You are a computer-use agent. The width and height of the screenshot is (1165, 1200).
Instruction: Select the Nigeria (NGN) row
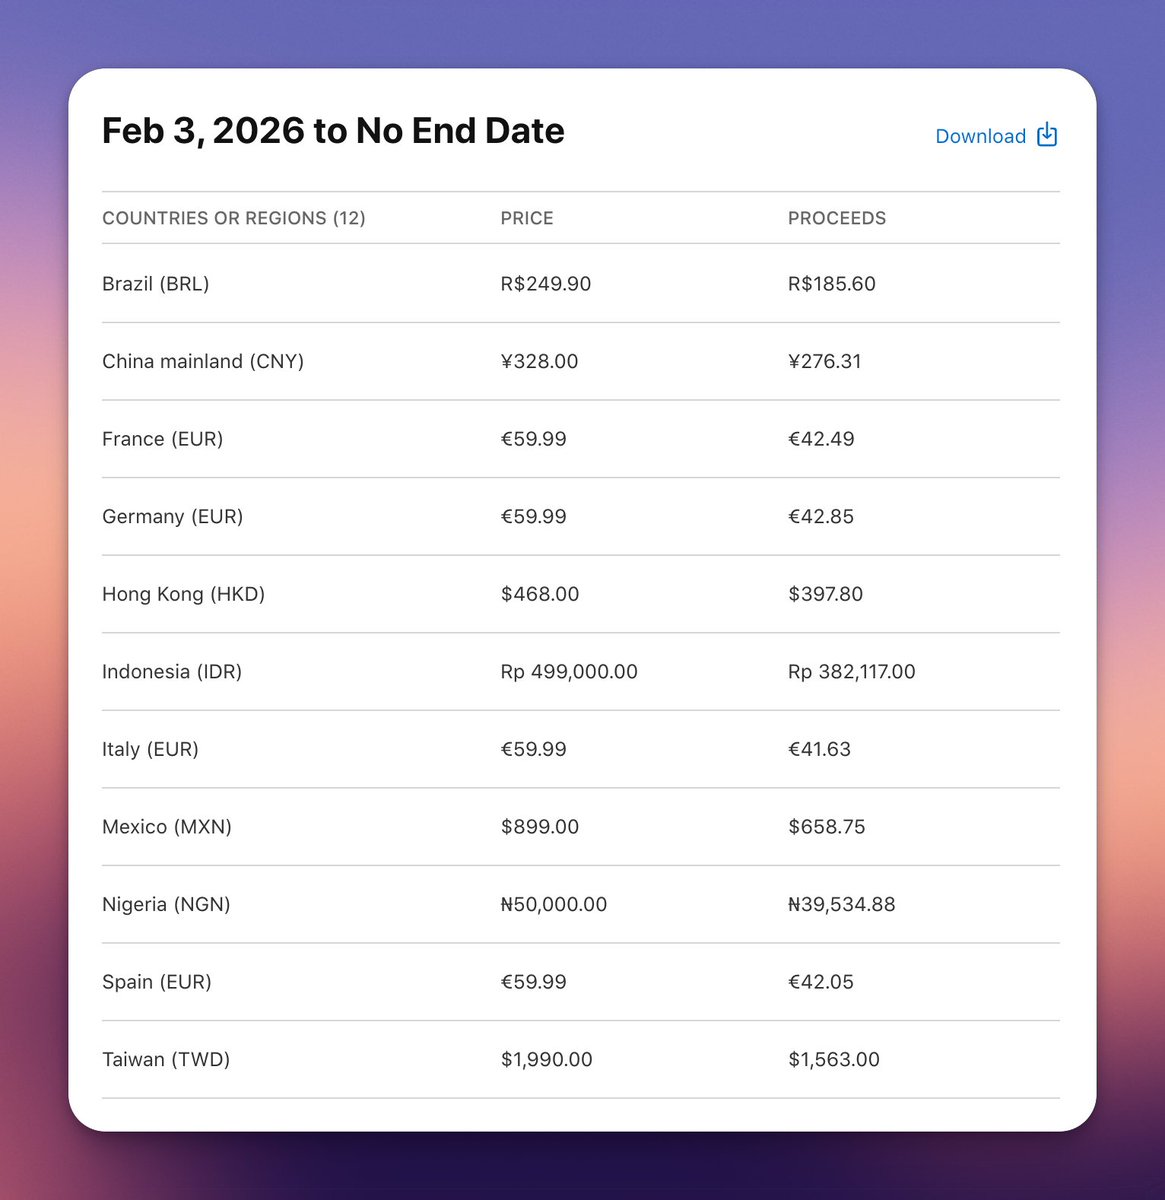point(166,904)
